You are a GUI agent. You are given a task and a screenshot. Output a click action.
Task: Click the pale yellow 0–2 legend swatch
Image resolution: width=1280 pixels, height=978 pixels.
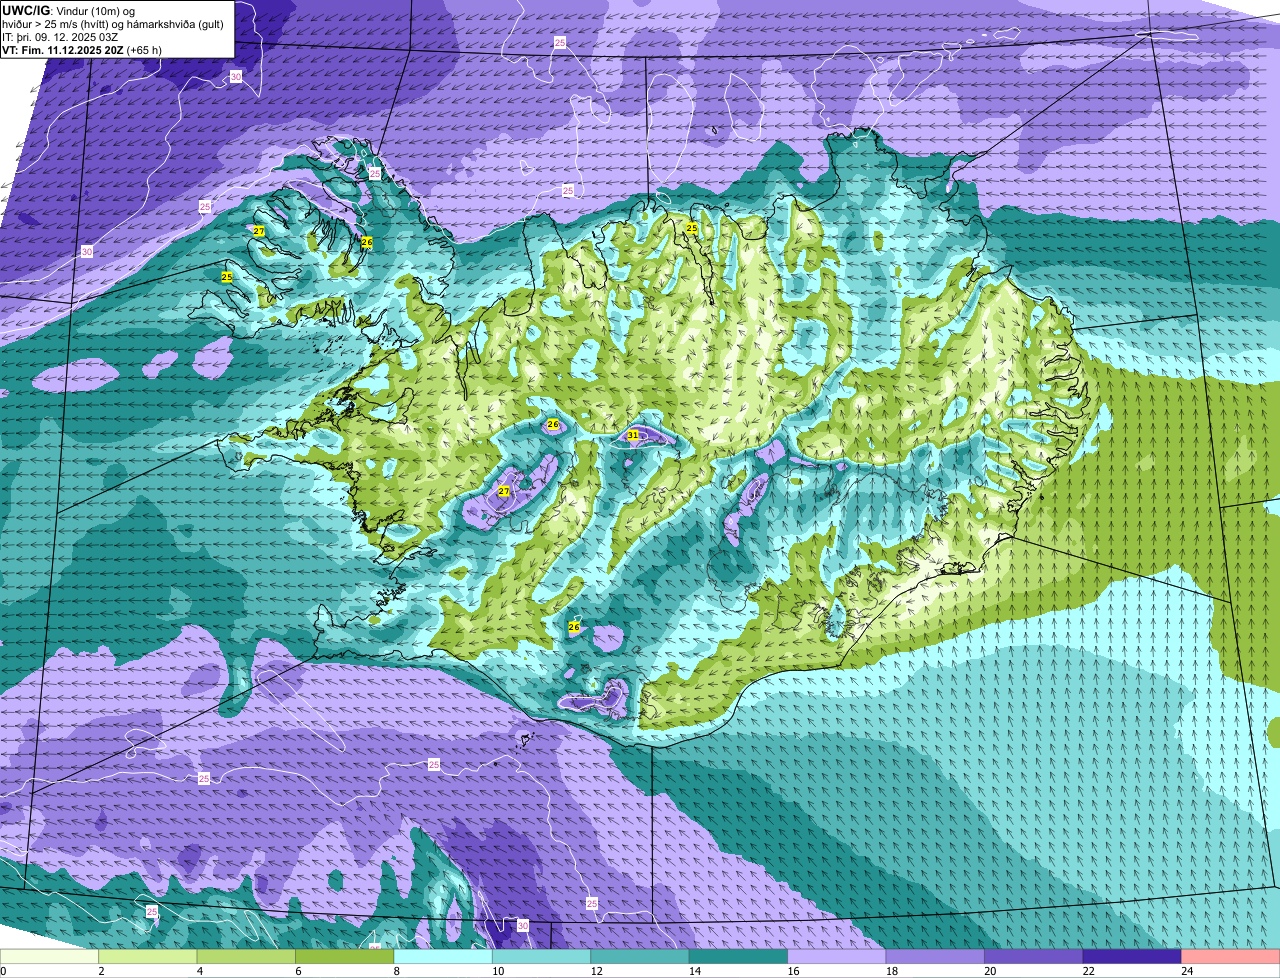(x=50, y=956)
